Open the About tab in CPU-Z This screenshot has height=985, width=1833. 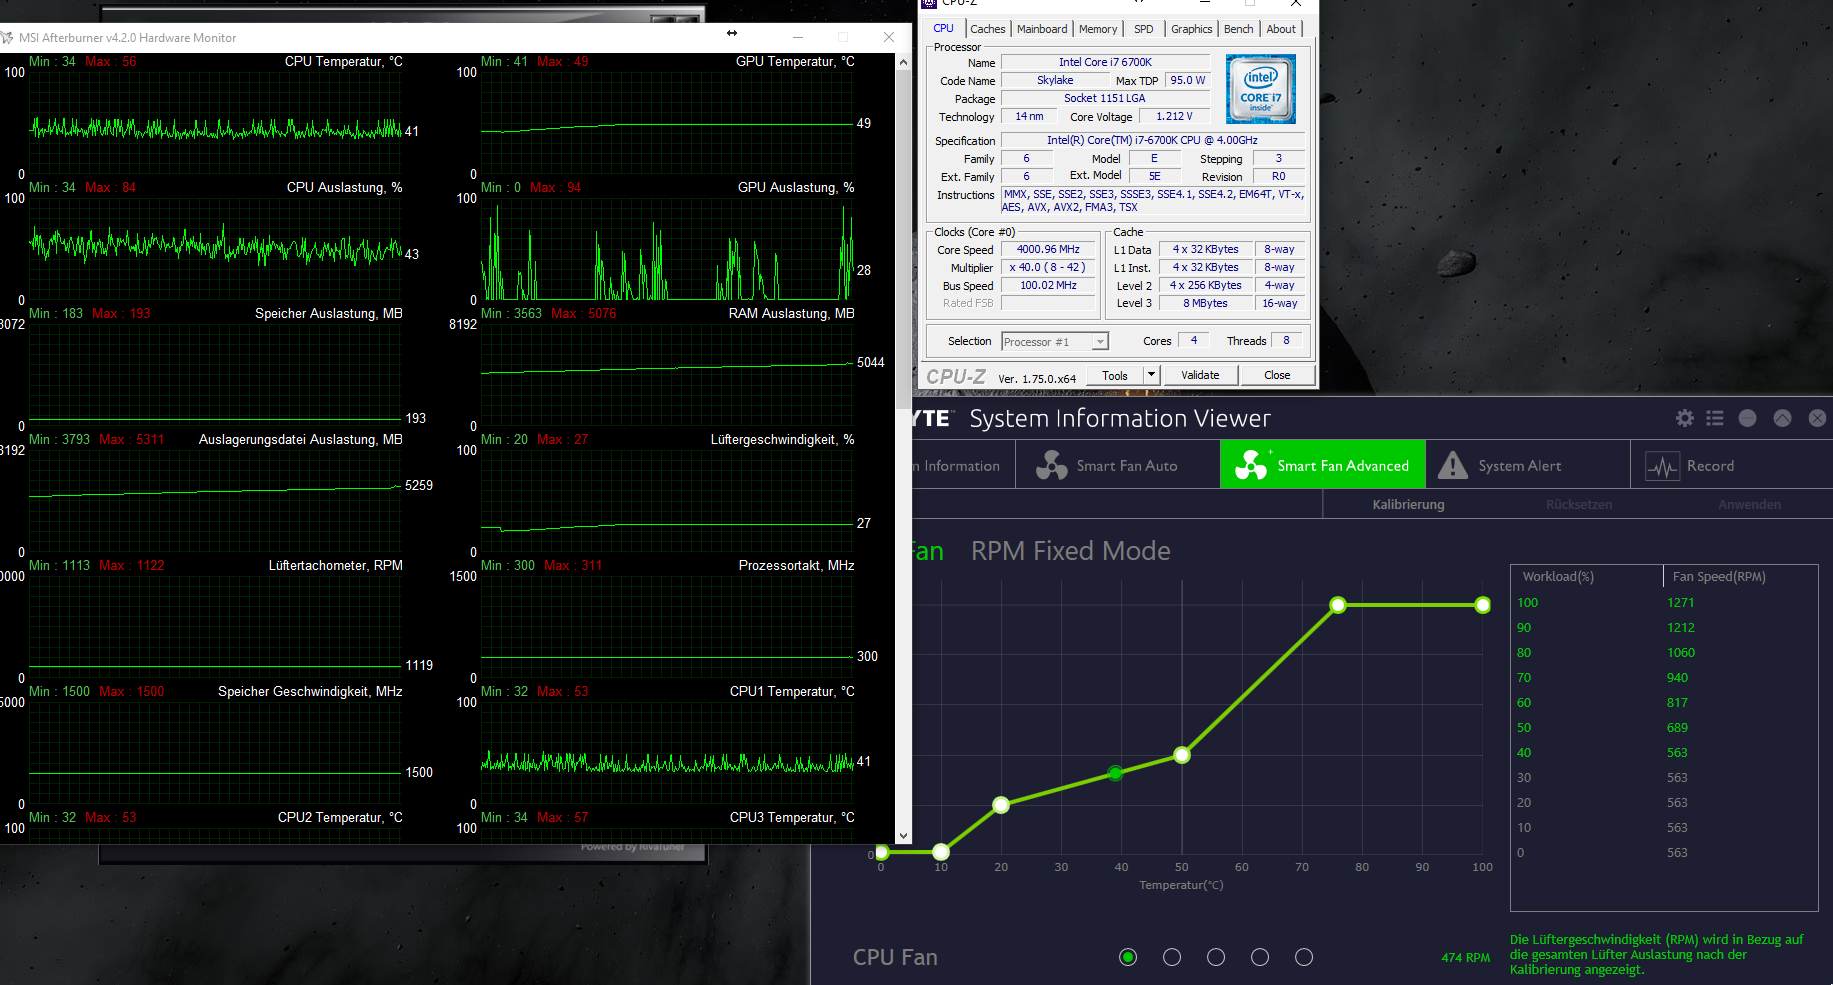point(1281,29)
